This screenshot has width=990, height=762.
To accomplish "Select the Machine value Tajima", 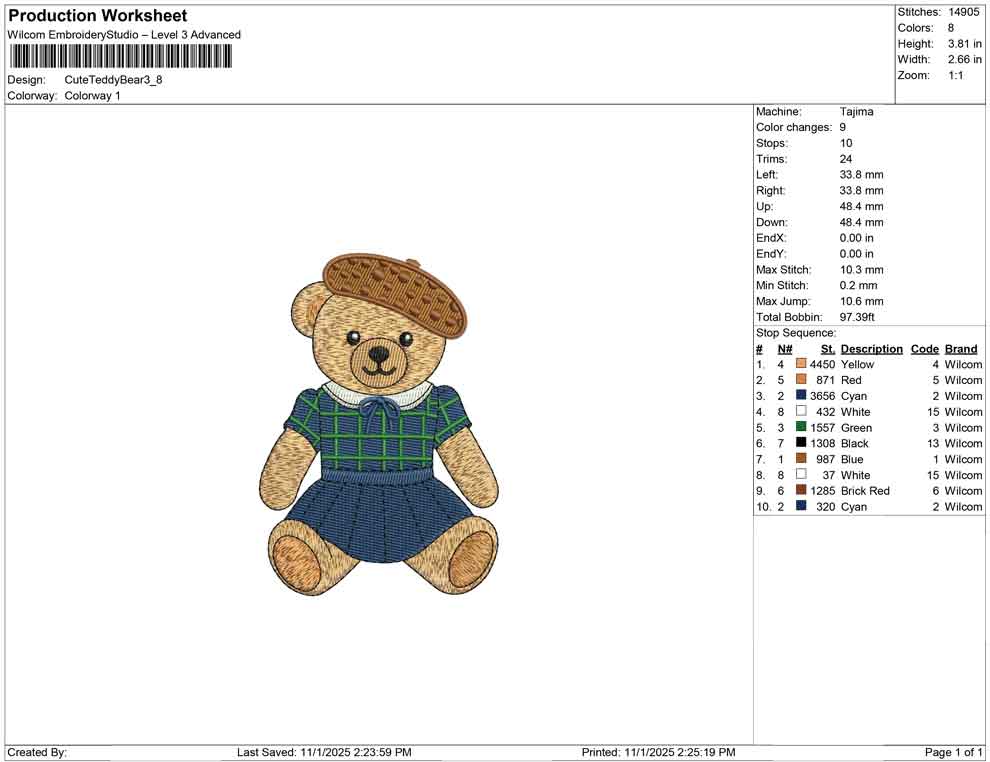I will coord(856,111).
